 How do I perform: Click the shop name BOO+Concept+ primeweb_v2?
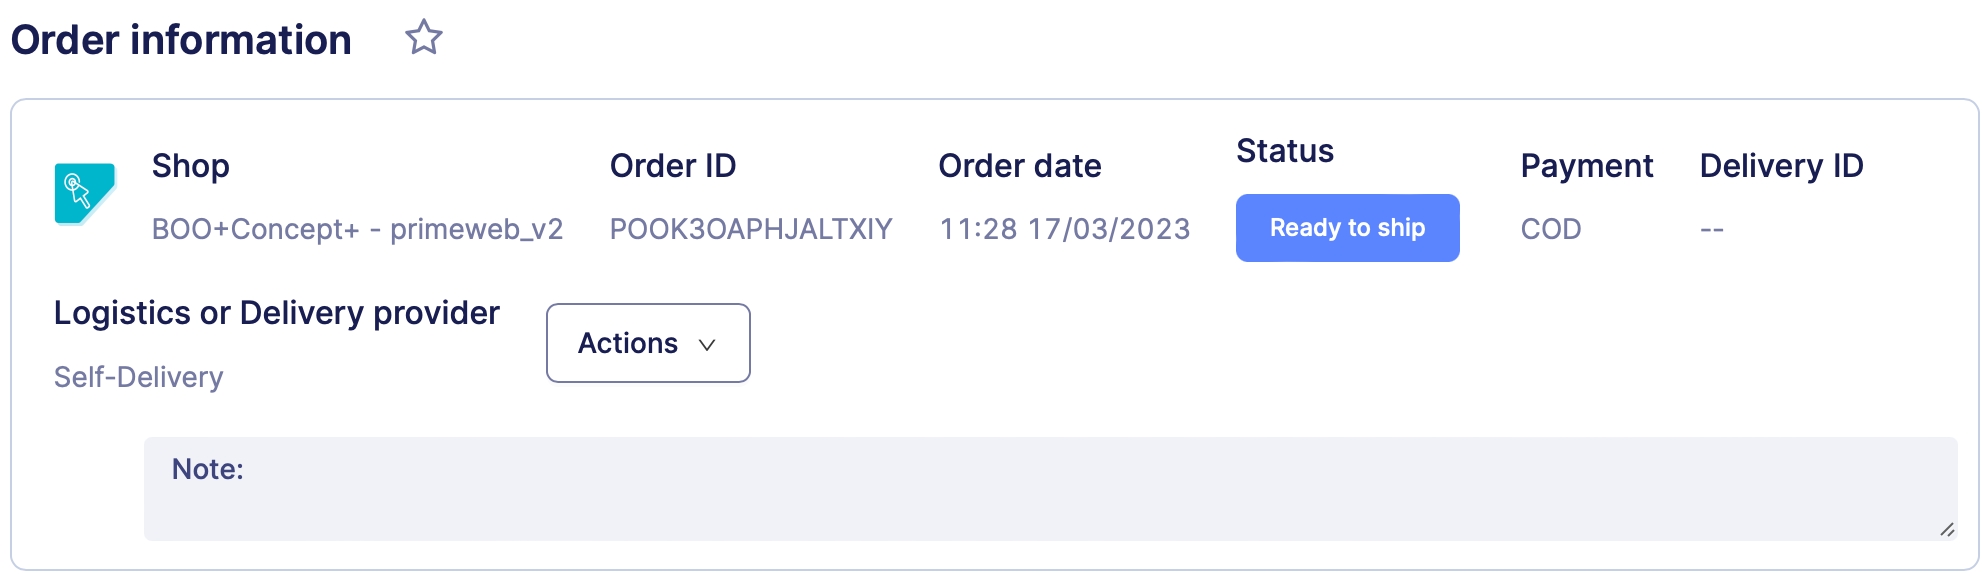[x=357, y=229]
